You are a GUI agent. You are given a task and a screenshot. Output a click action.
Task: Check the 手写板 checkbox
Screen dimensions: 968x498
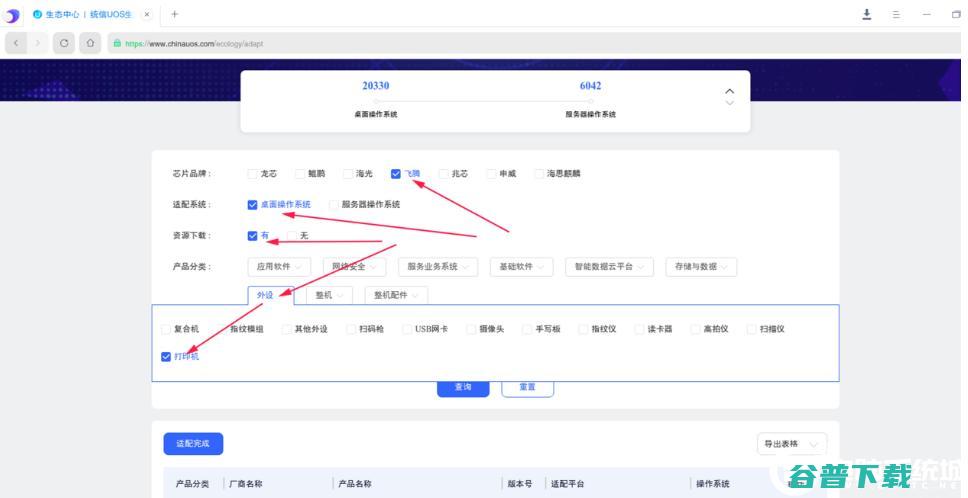(x=527, y=330)
